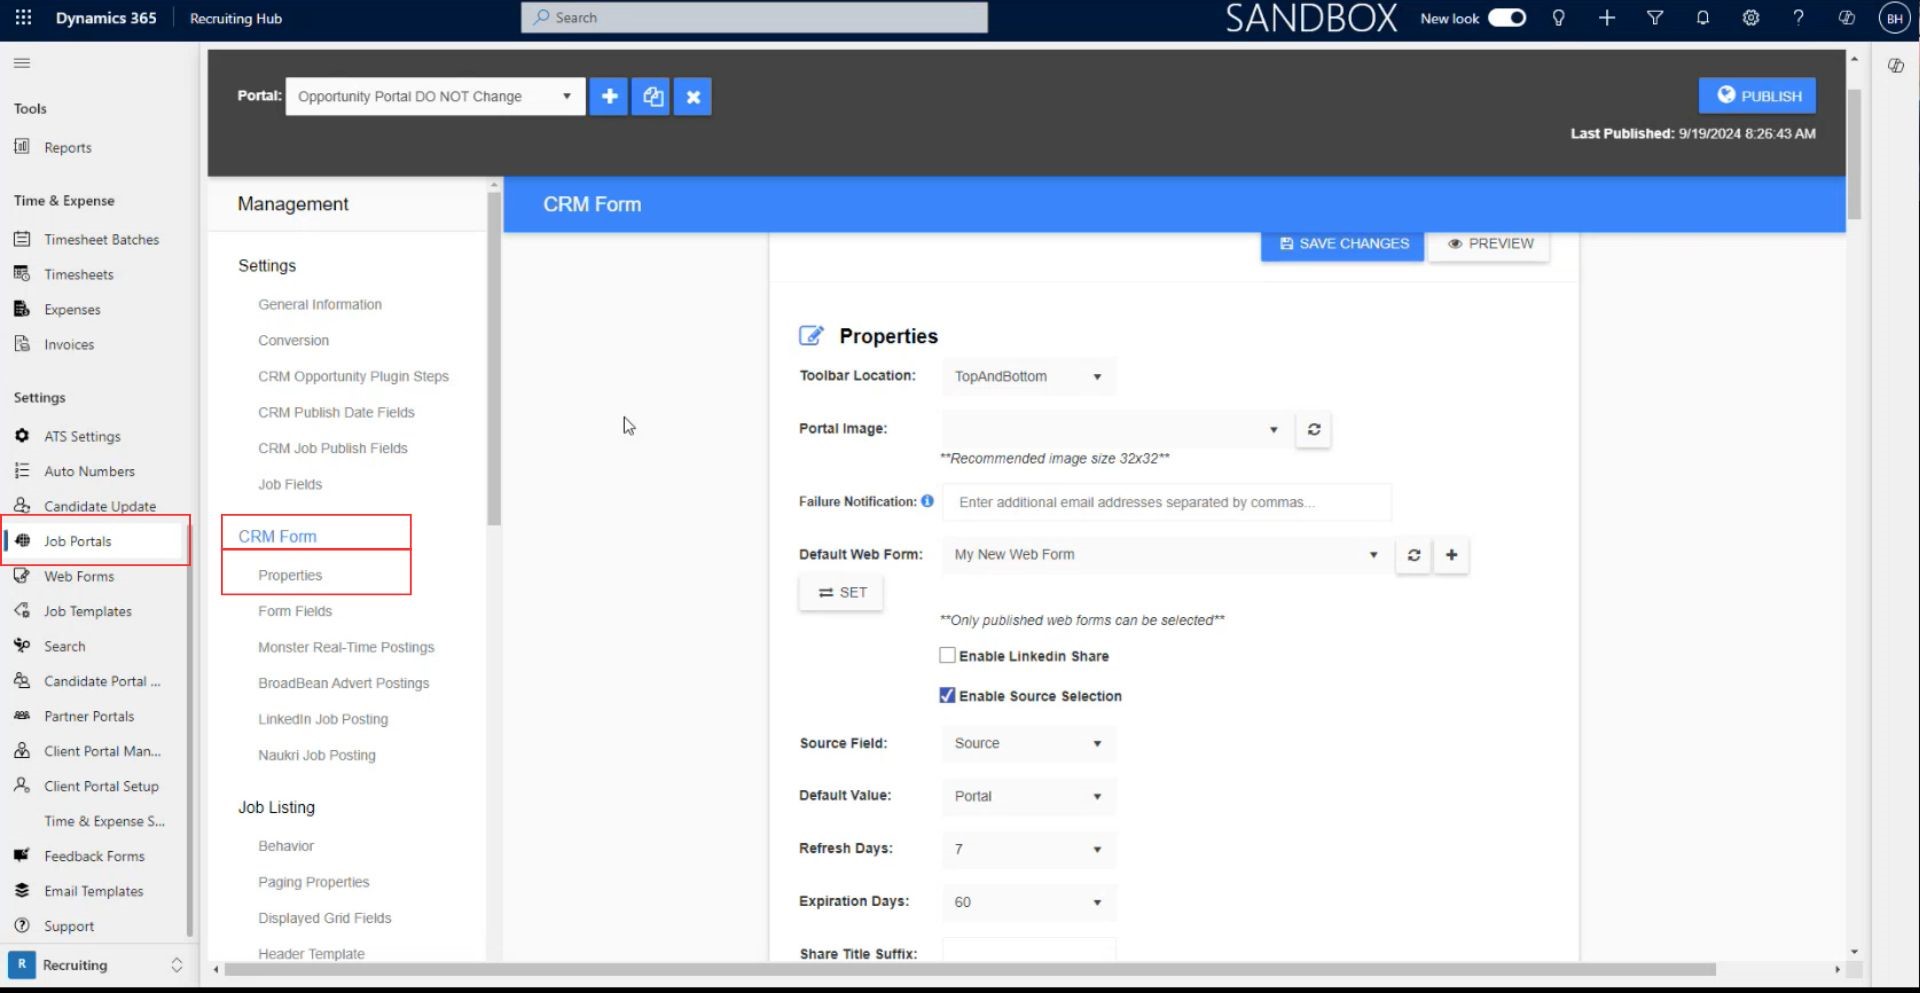Open the settings gear in header

1750,17
